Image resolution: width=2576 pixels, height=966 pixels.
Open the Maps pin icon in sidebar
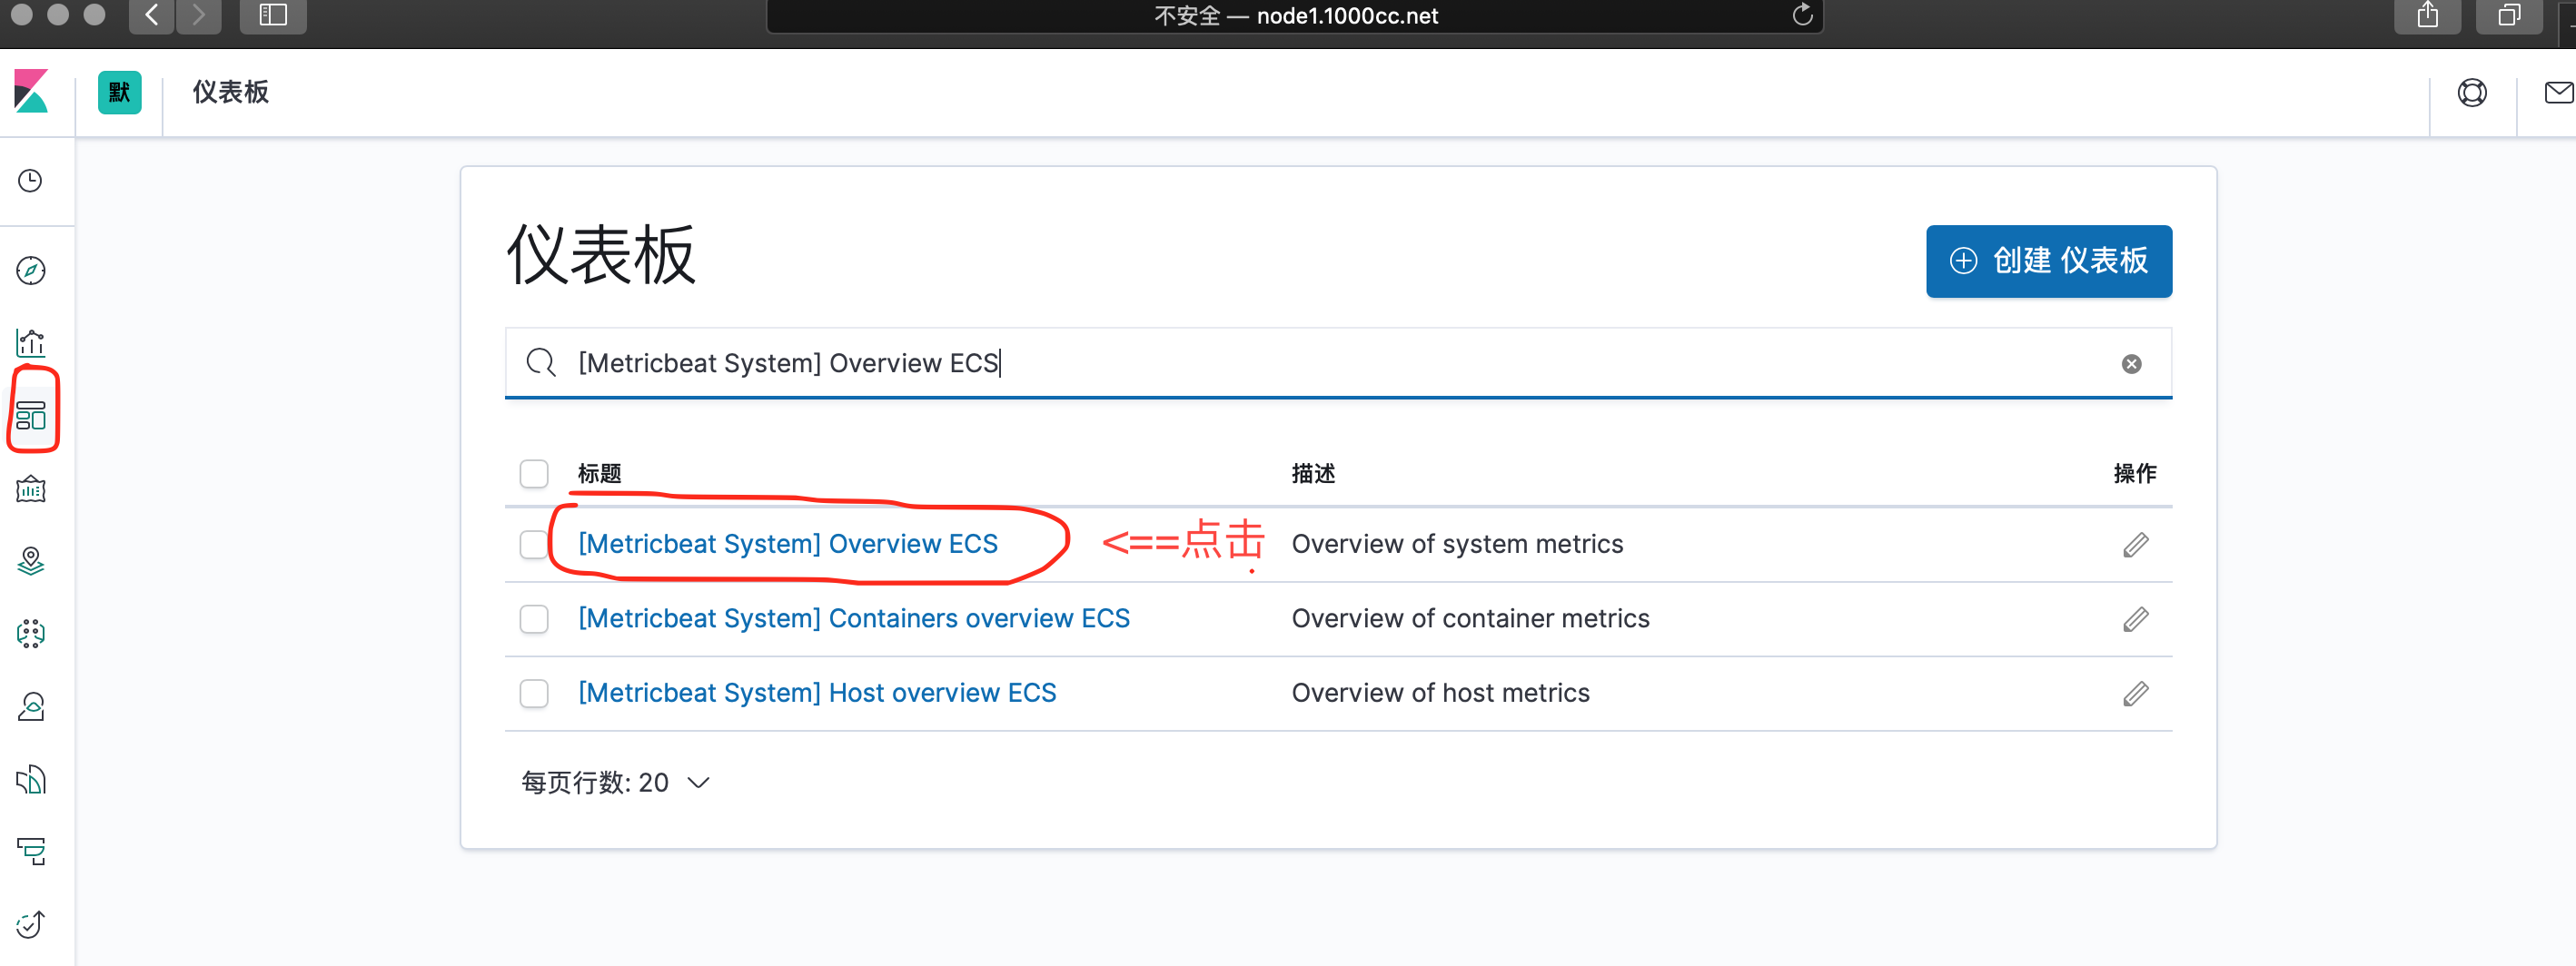coord(31,561)
